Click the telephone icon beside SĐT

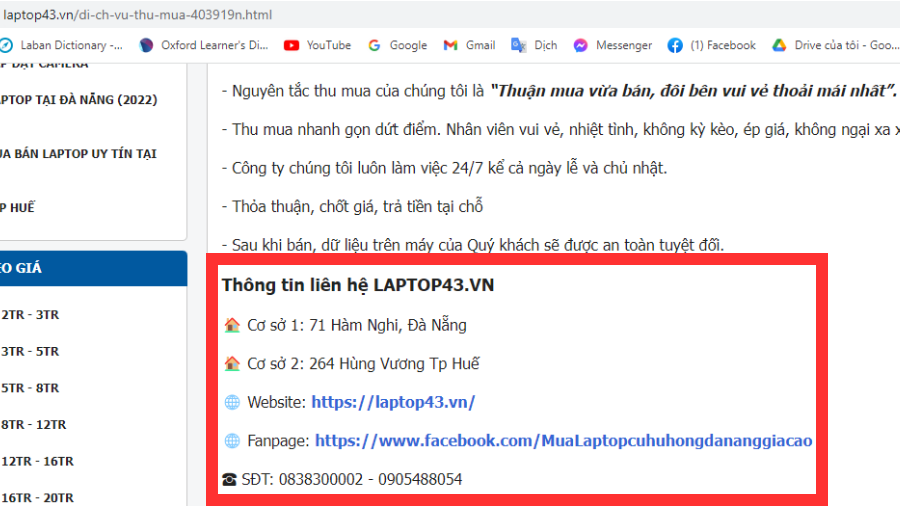tap(229, 479)
